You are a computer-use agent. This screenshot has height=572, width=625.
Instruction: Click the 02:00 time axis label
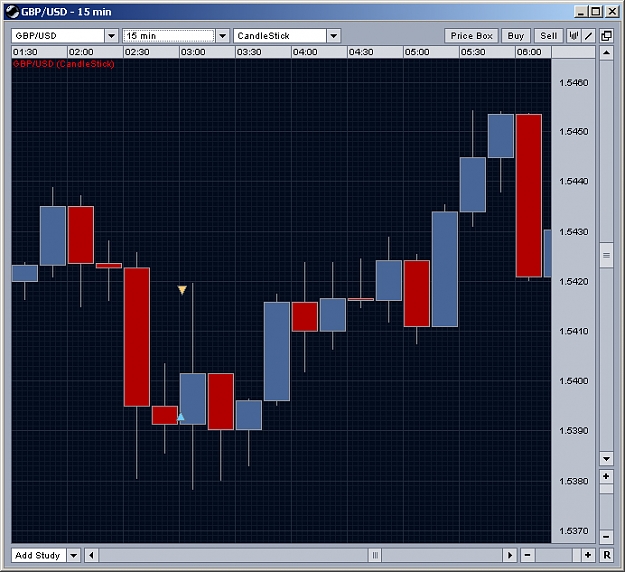[81, 52]
